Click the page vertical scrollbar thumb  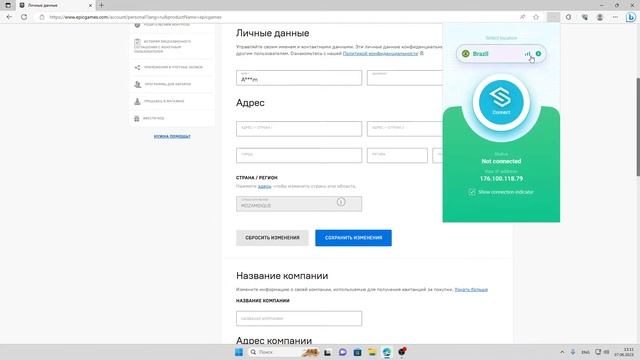[638, 127]
